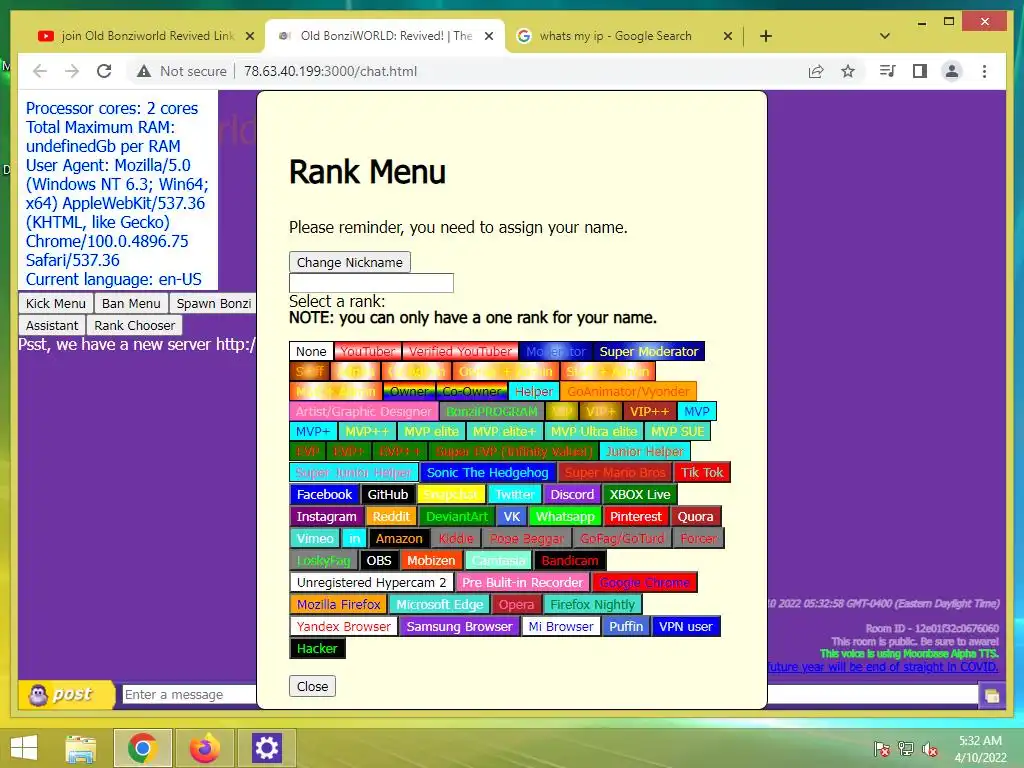
Task: Open the Ban Menu
Action: point(131,303)
